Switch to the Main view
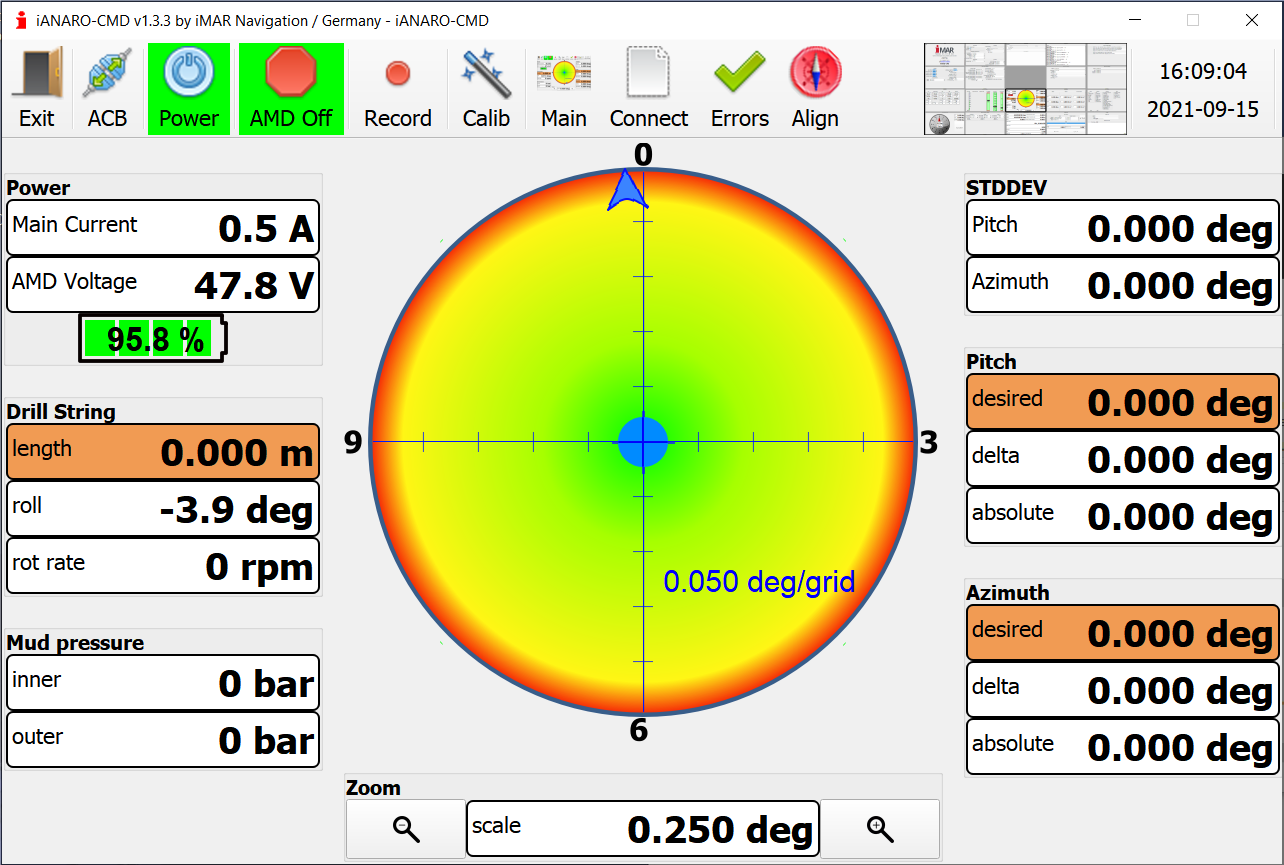This screenshot has width=1284, height=865. click(564, 89)
